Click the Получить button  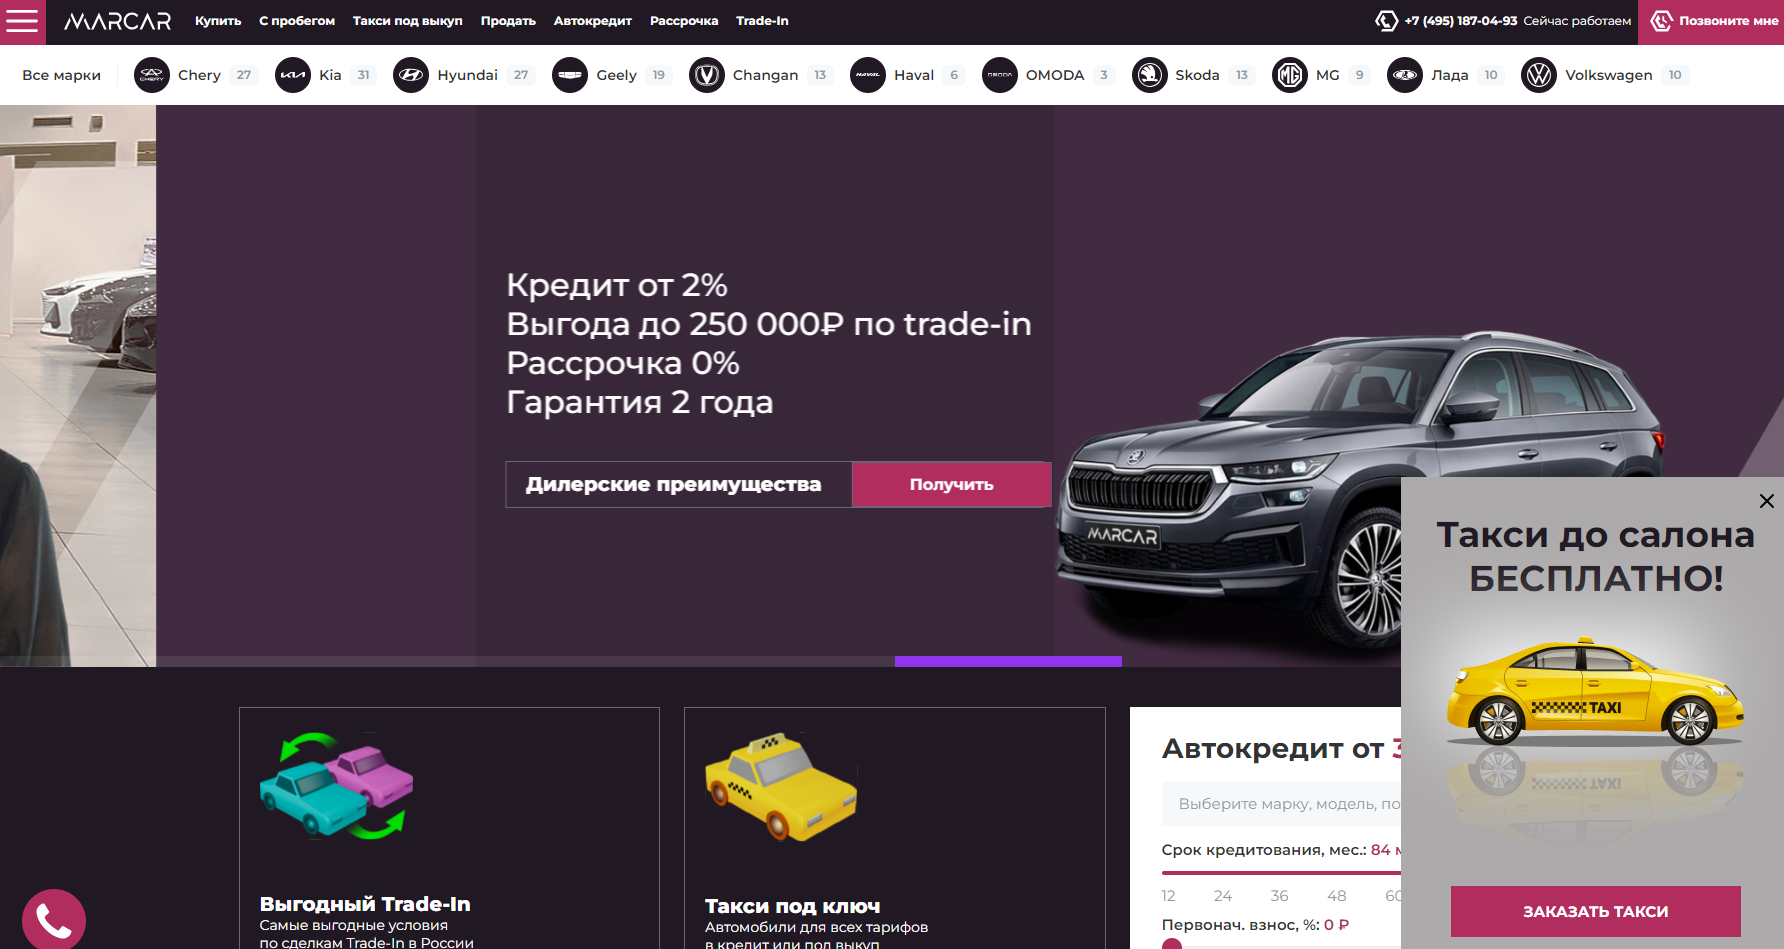point(951,484)
